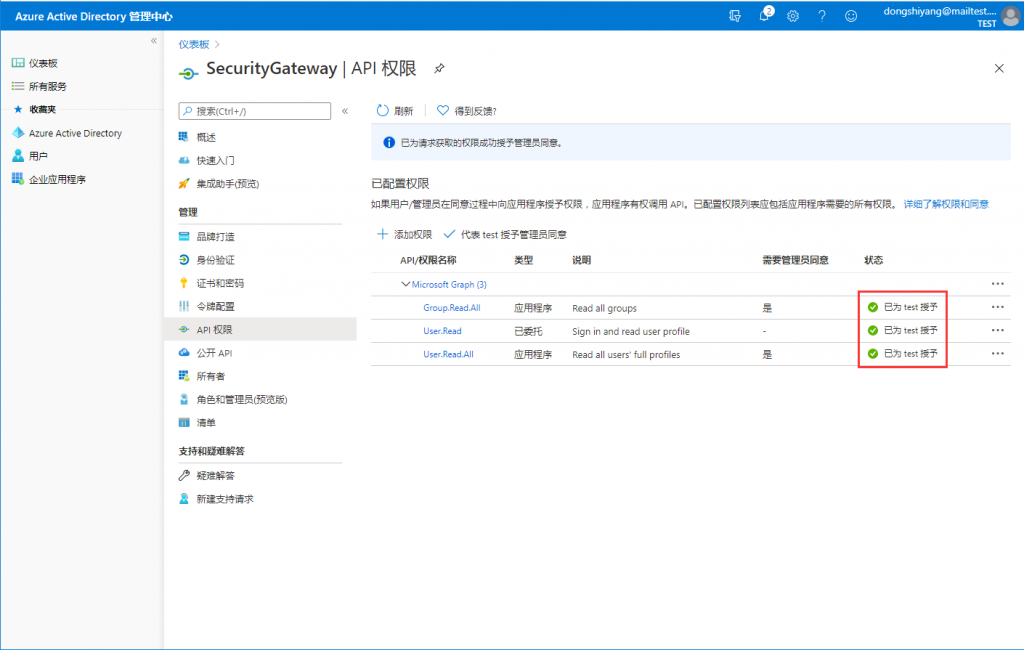Open the help question mark icon
Viewport: 1024px width, 650px height.
click(x=822, y=16)
